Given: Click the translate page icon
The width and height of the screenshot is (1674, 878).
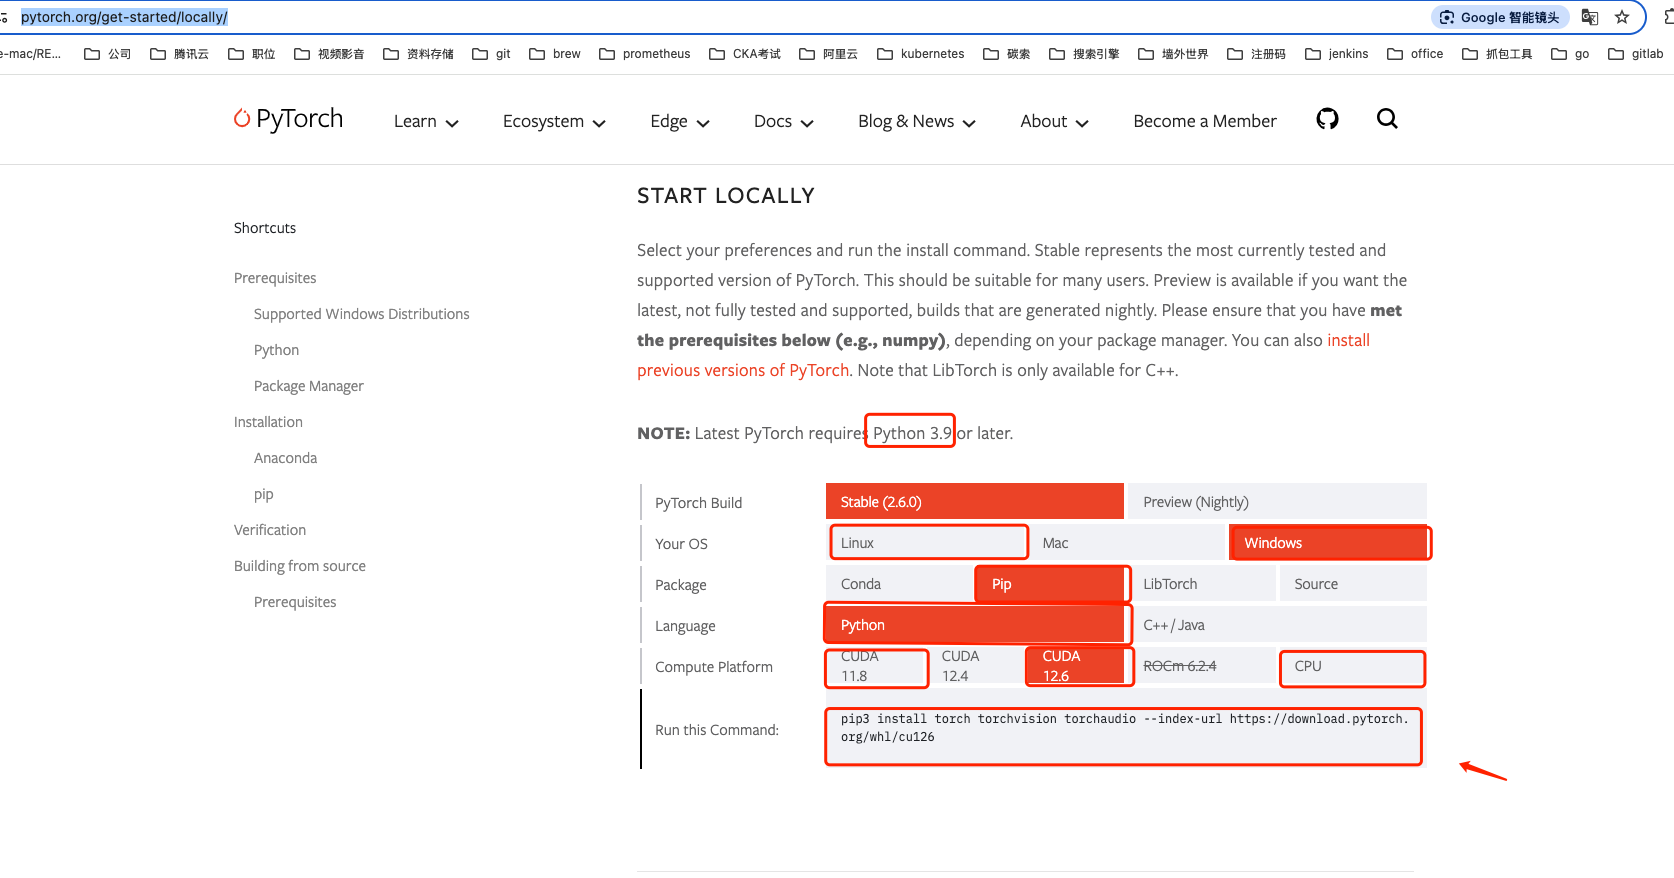Looking at the screenshot, I should pyautogui.click(x=1590, y=17).
